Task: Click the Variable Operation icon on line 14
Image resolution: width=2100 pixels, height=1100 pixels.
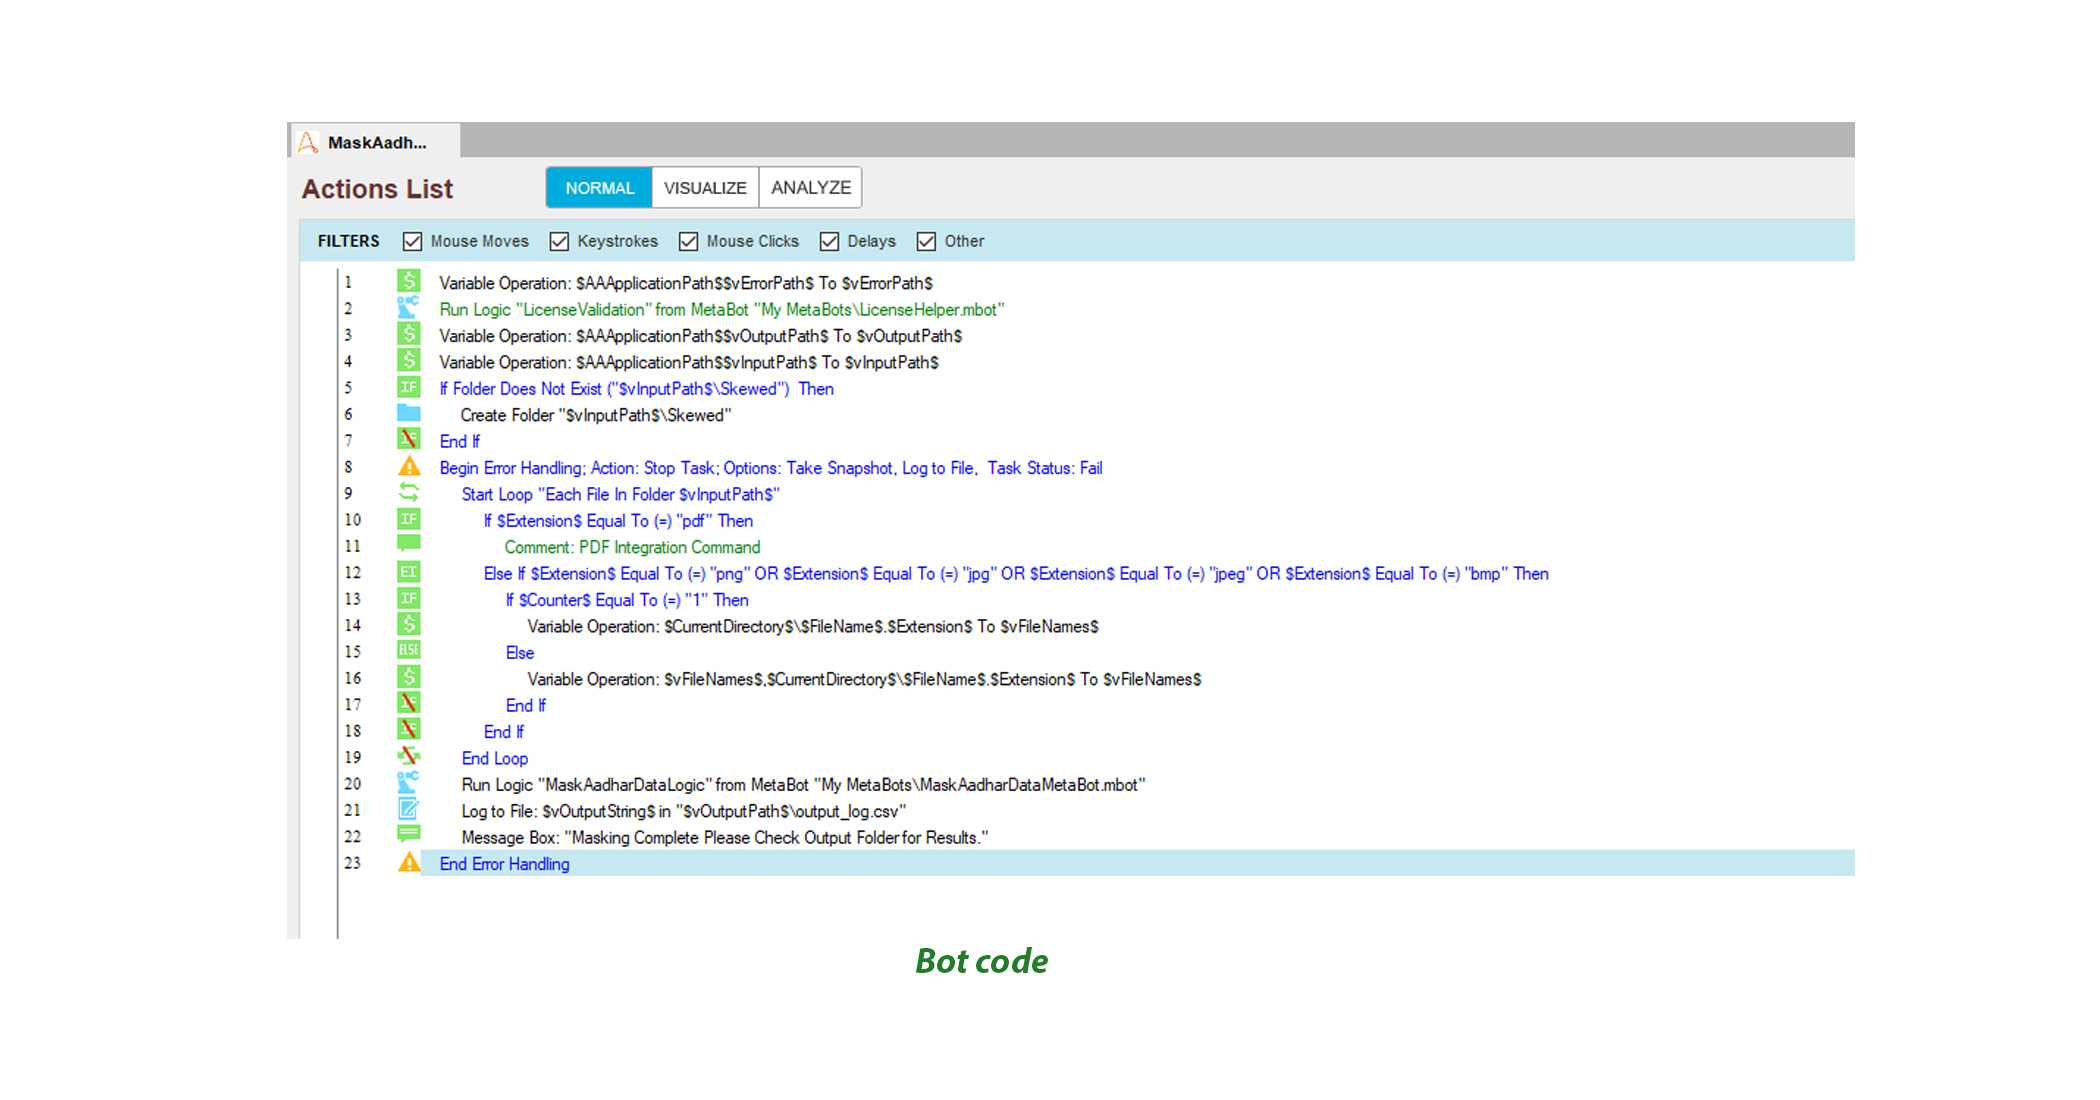Action: 409,625
